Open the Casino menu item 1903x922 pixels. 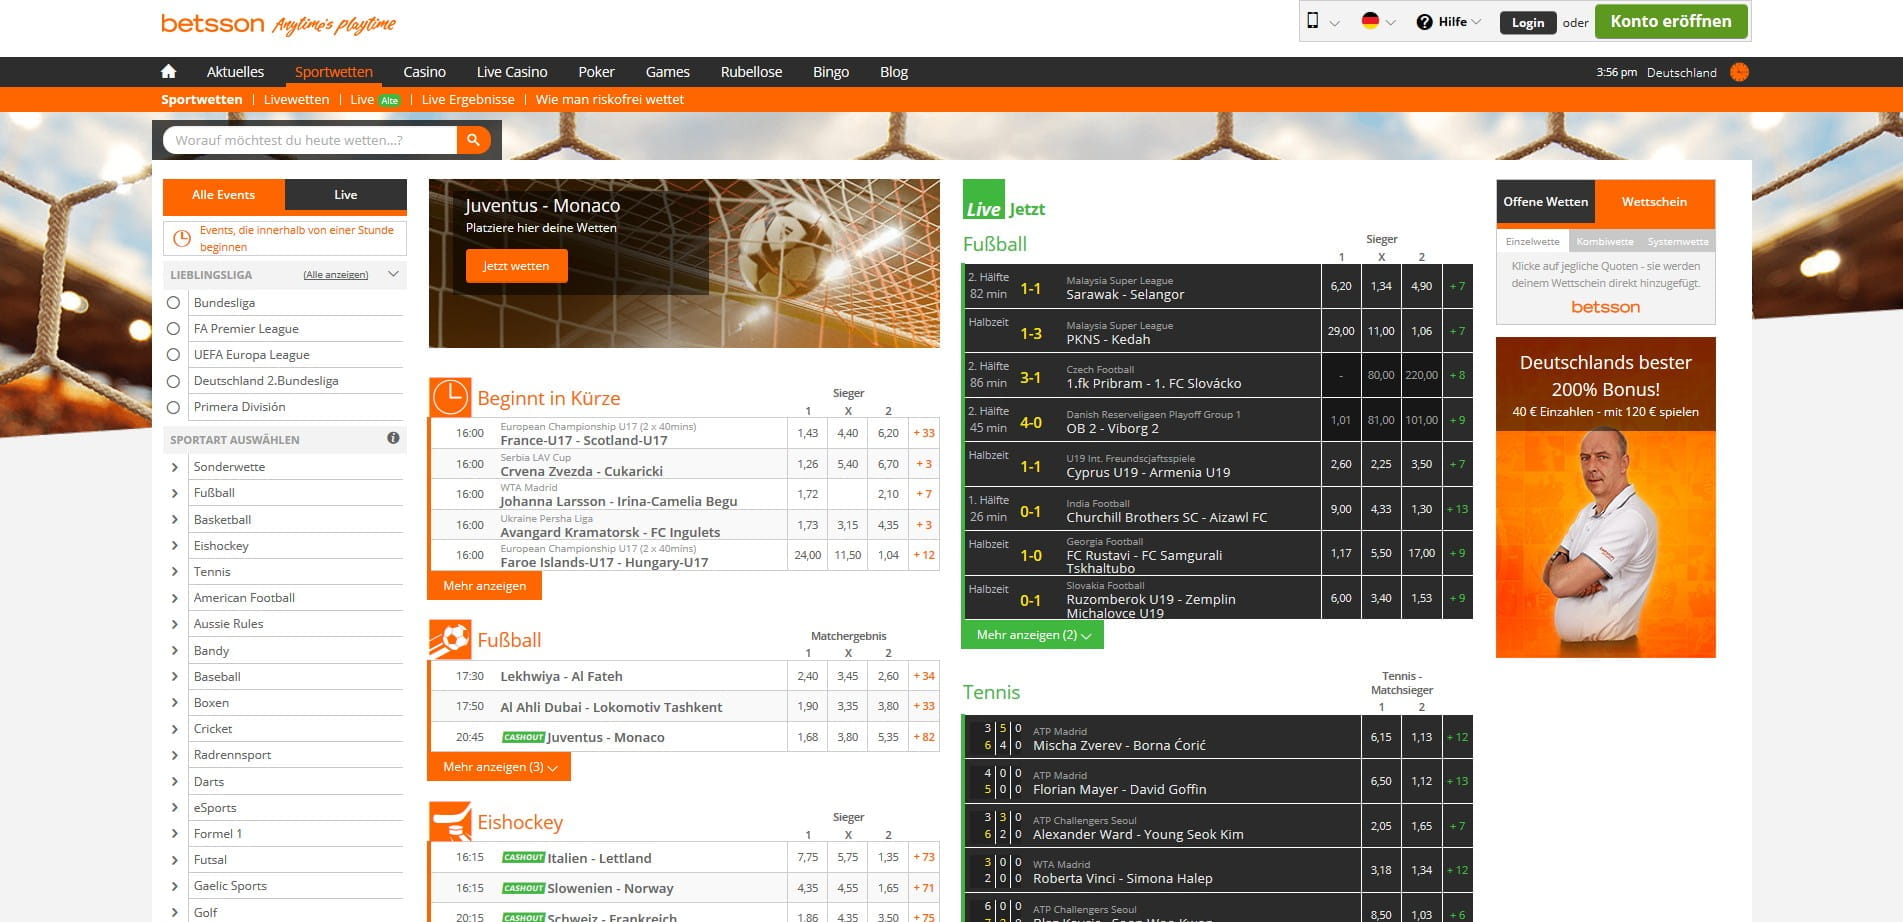tap(424, 72)
